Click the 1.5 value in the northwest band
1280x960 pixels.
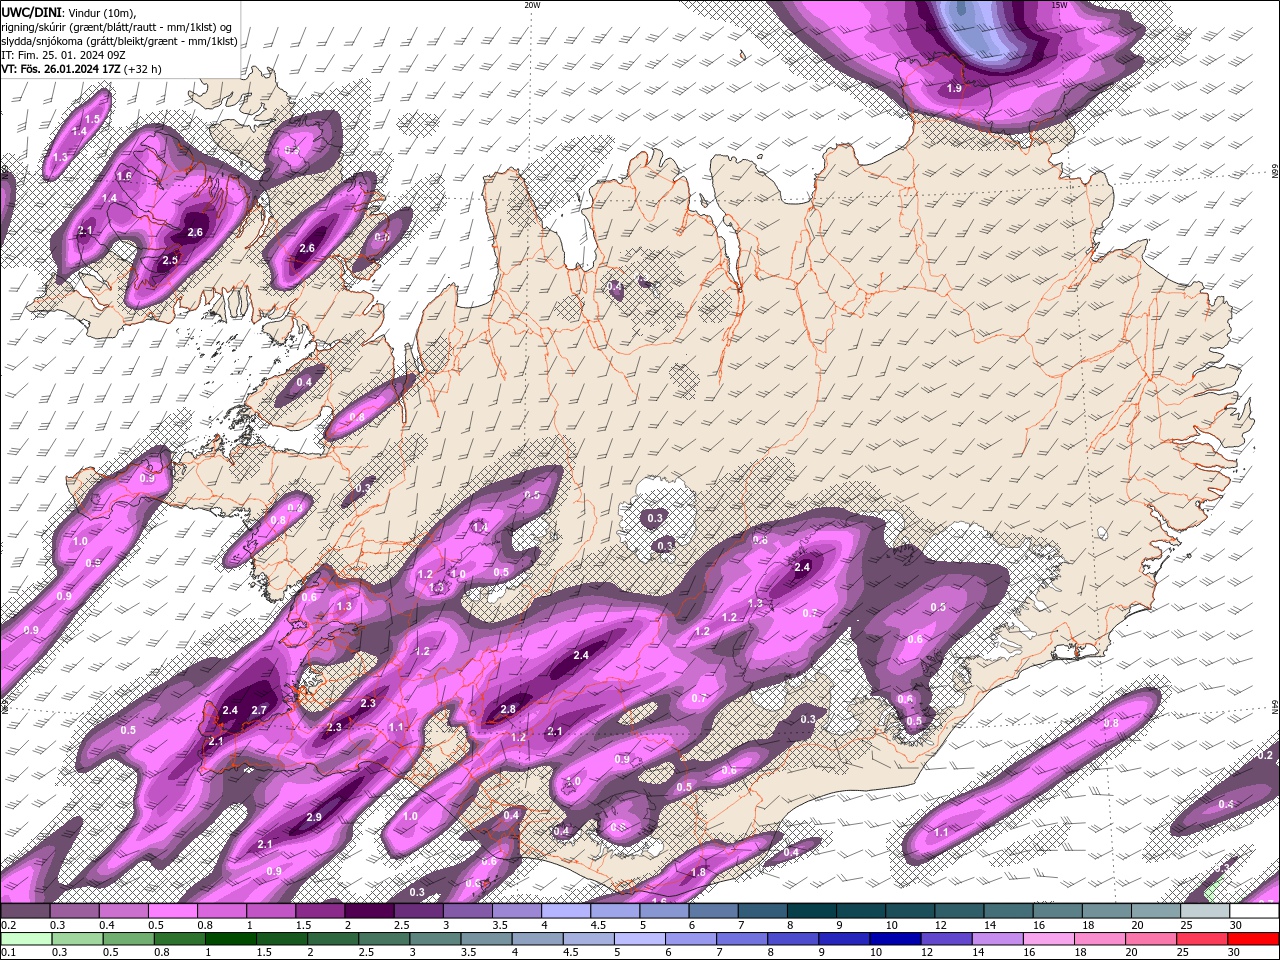pyautogui.click(x=92, y=119)
